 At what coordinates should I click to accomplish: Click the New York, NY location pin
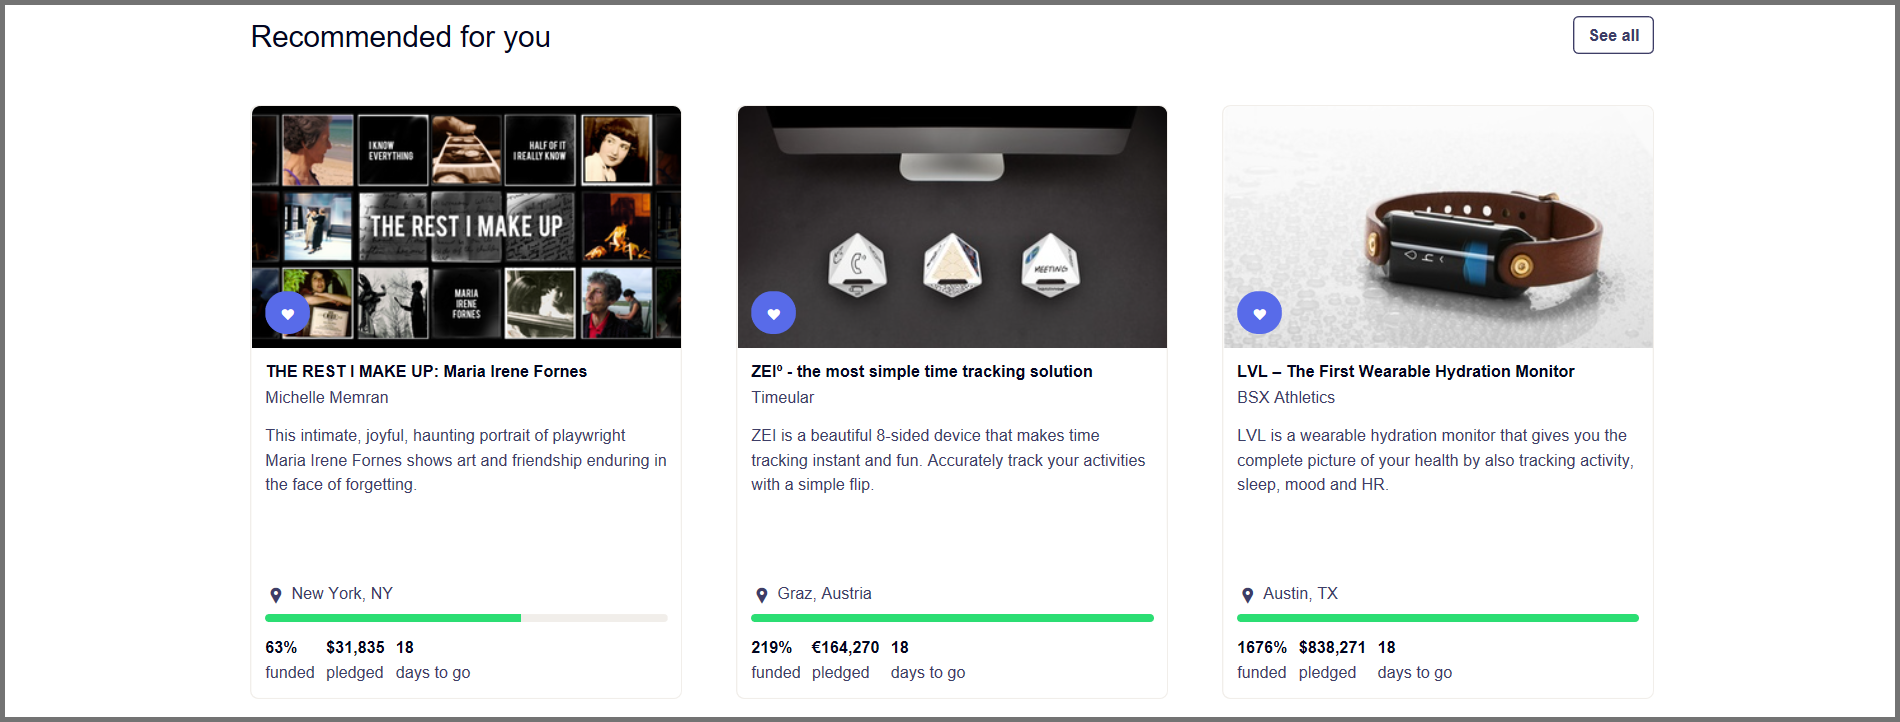tap(275, 595)
